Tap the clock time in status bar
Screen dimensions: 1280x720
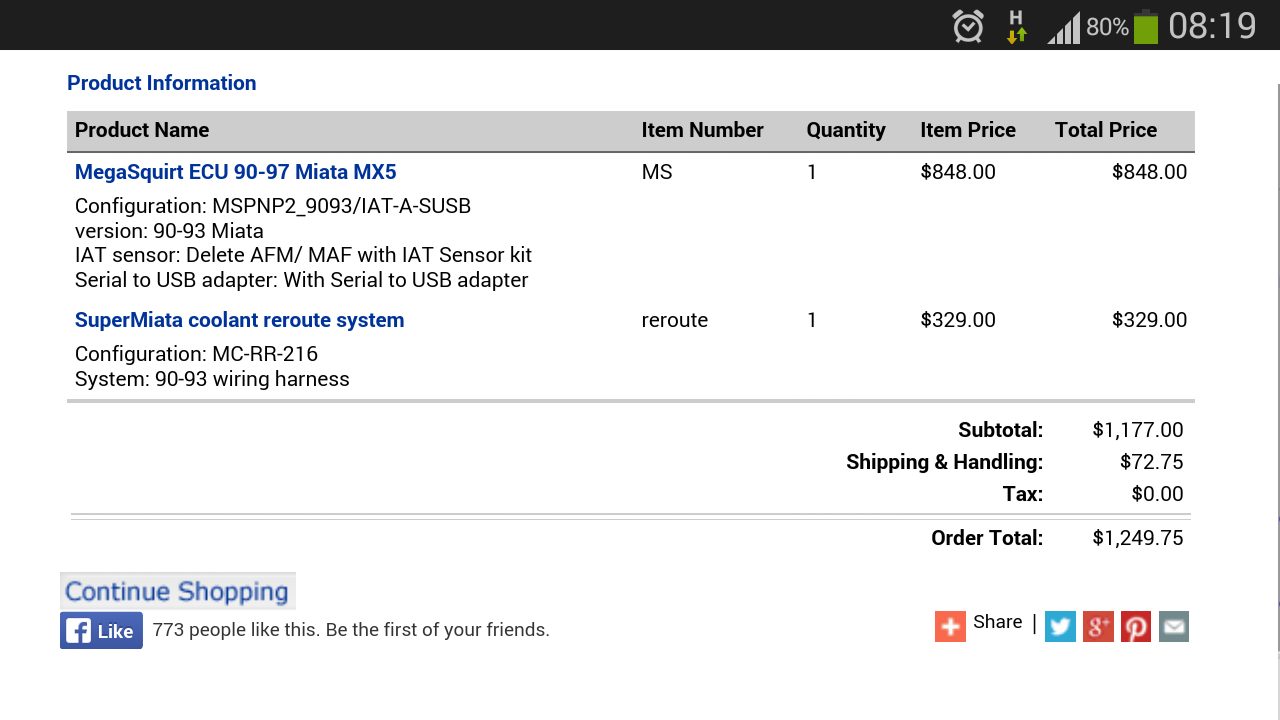(x=1212, y=26)
